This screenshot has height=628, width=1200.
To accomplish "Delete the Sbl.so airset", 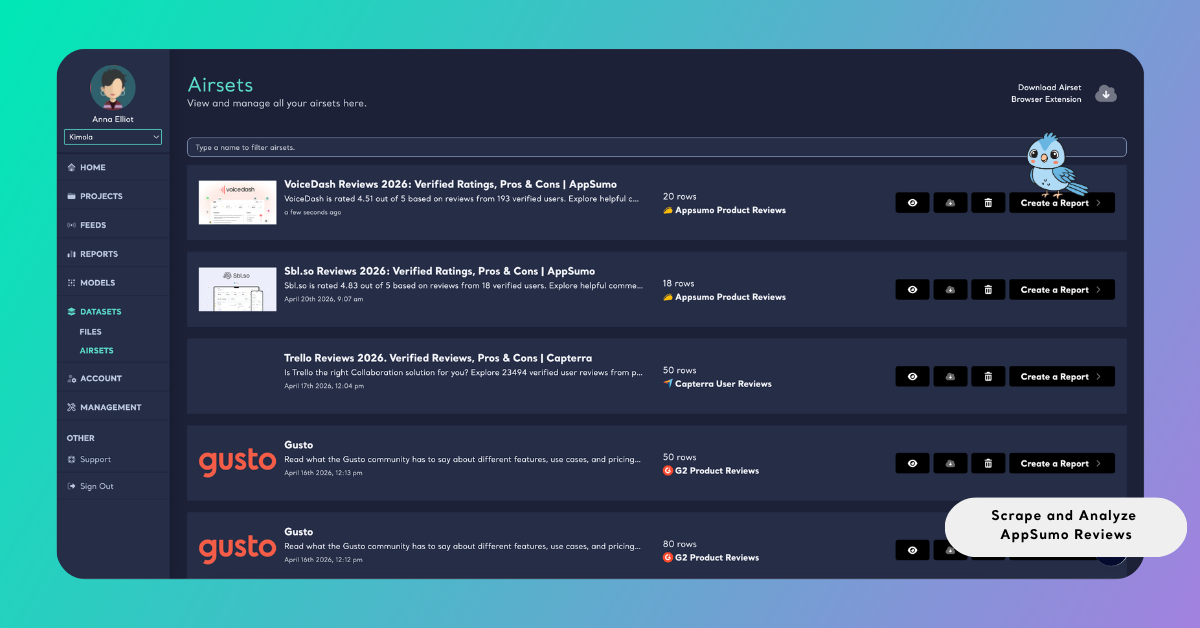I will point(988,290).
